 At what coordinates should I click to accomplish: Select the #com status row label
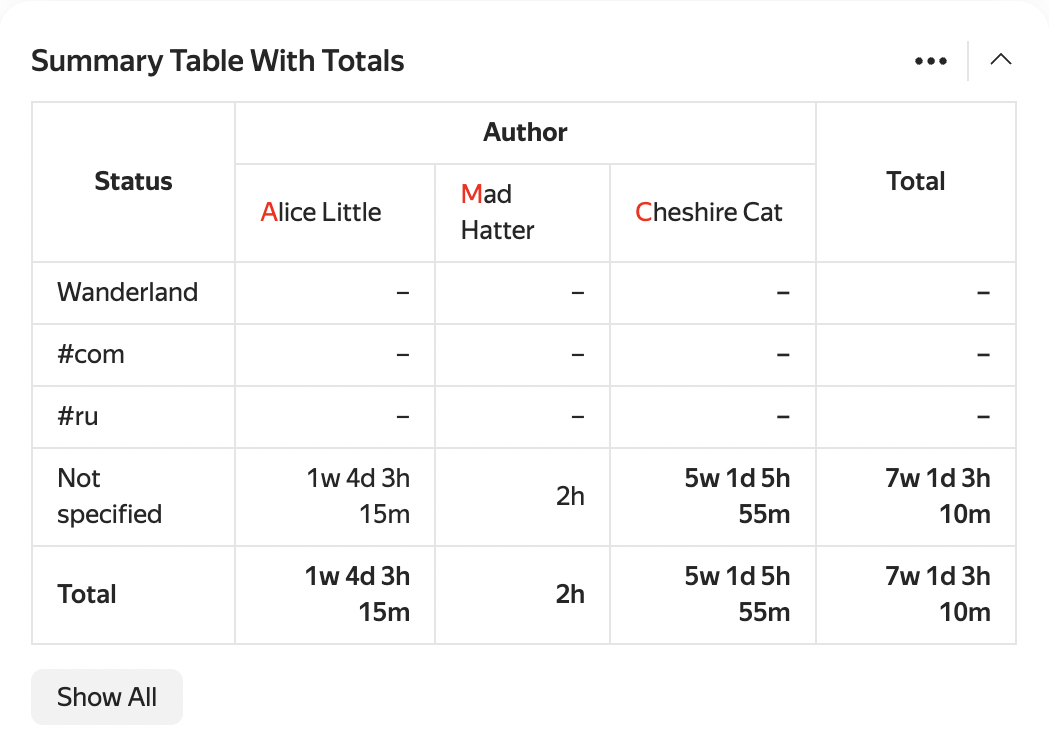tap(91, 355)
